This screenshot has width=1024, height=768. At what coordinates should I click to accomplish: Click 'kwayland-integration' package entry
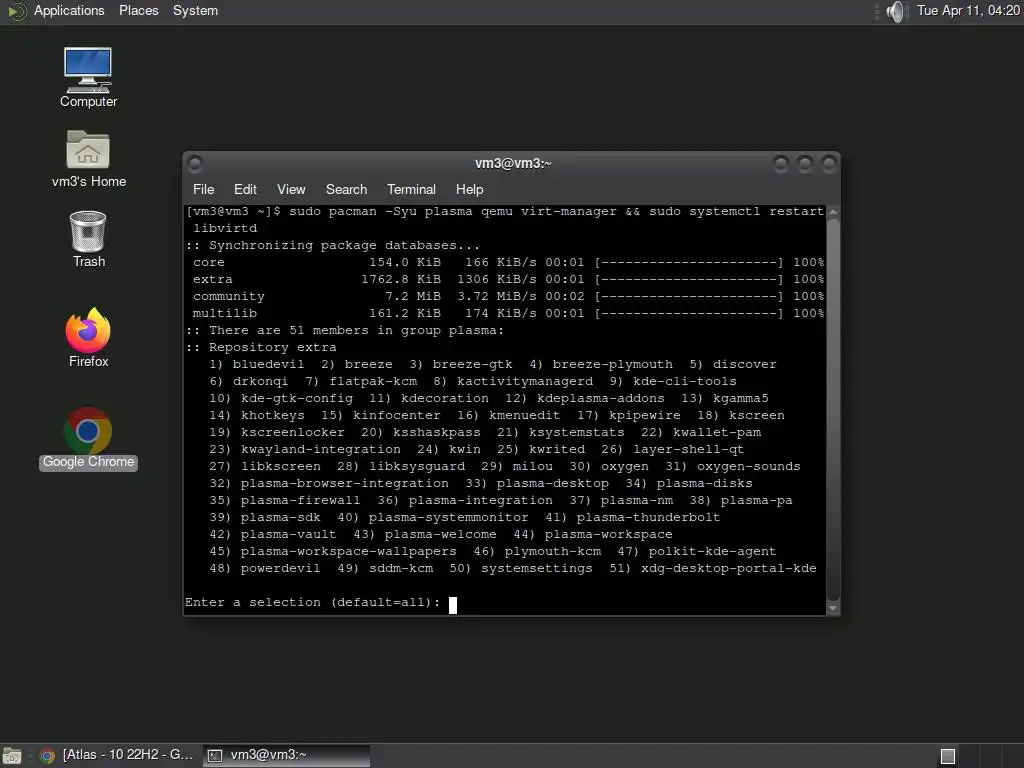[321, 449]
